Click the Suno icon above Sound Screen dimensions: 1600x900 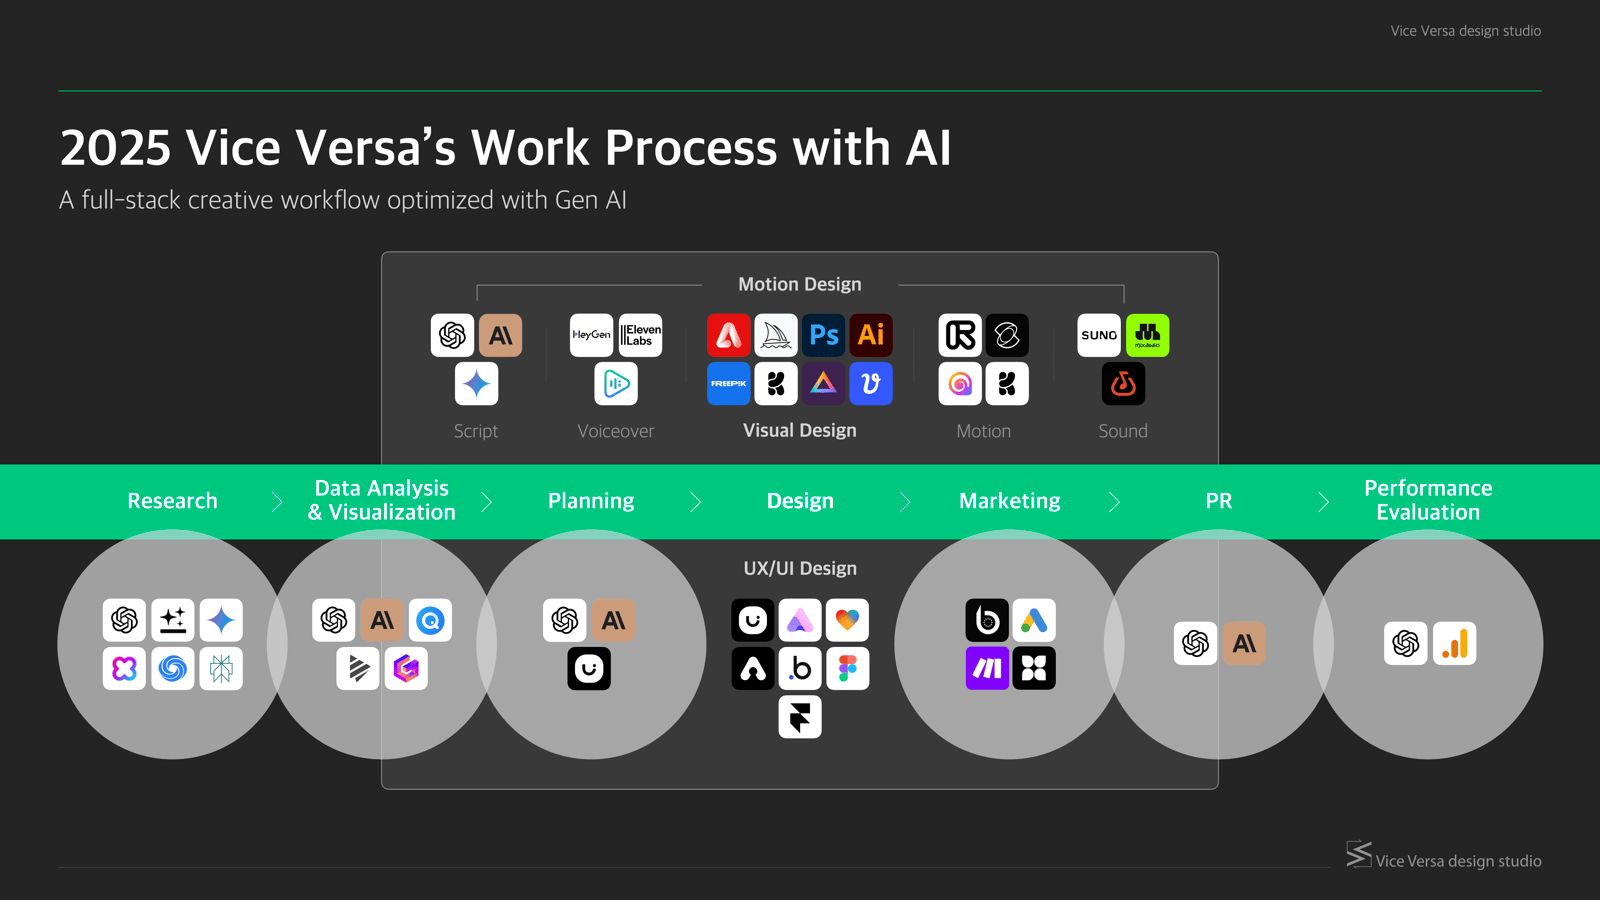[x=1099, y=335]
